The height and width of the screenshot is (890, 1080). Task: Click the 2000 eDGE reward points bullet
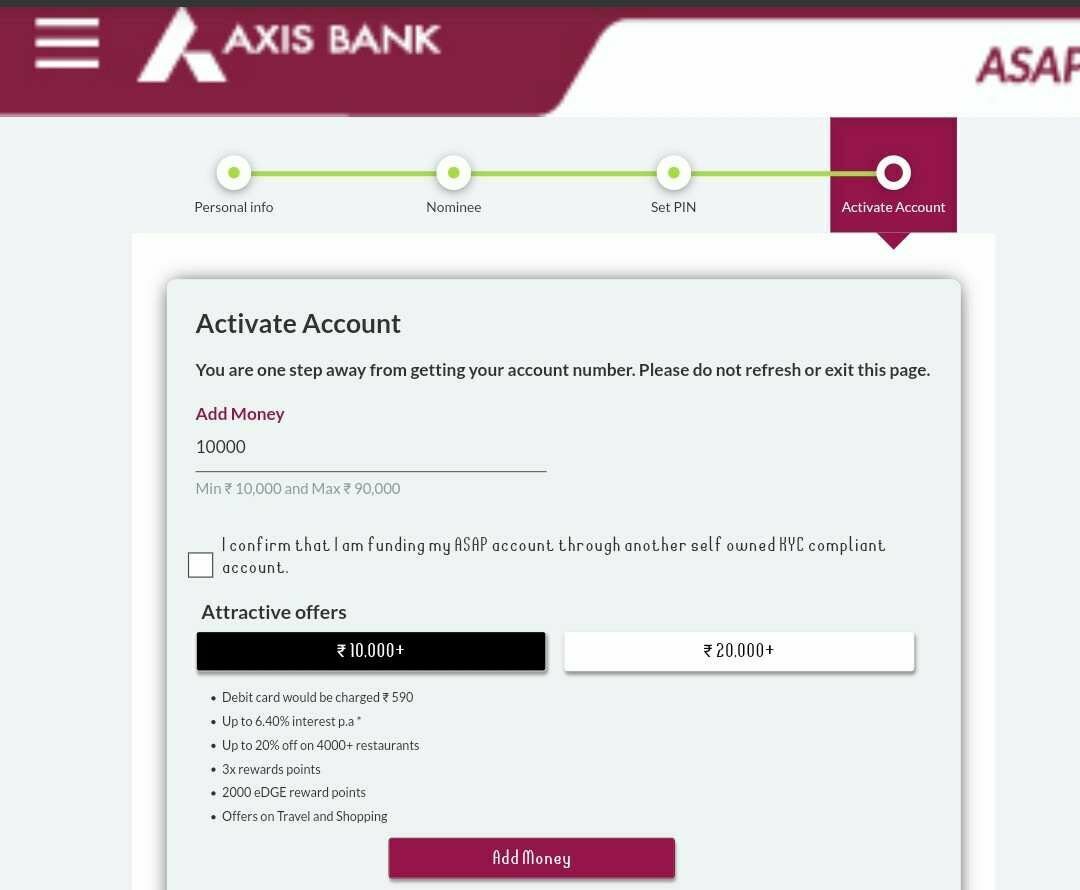coord(294,792)
